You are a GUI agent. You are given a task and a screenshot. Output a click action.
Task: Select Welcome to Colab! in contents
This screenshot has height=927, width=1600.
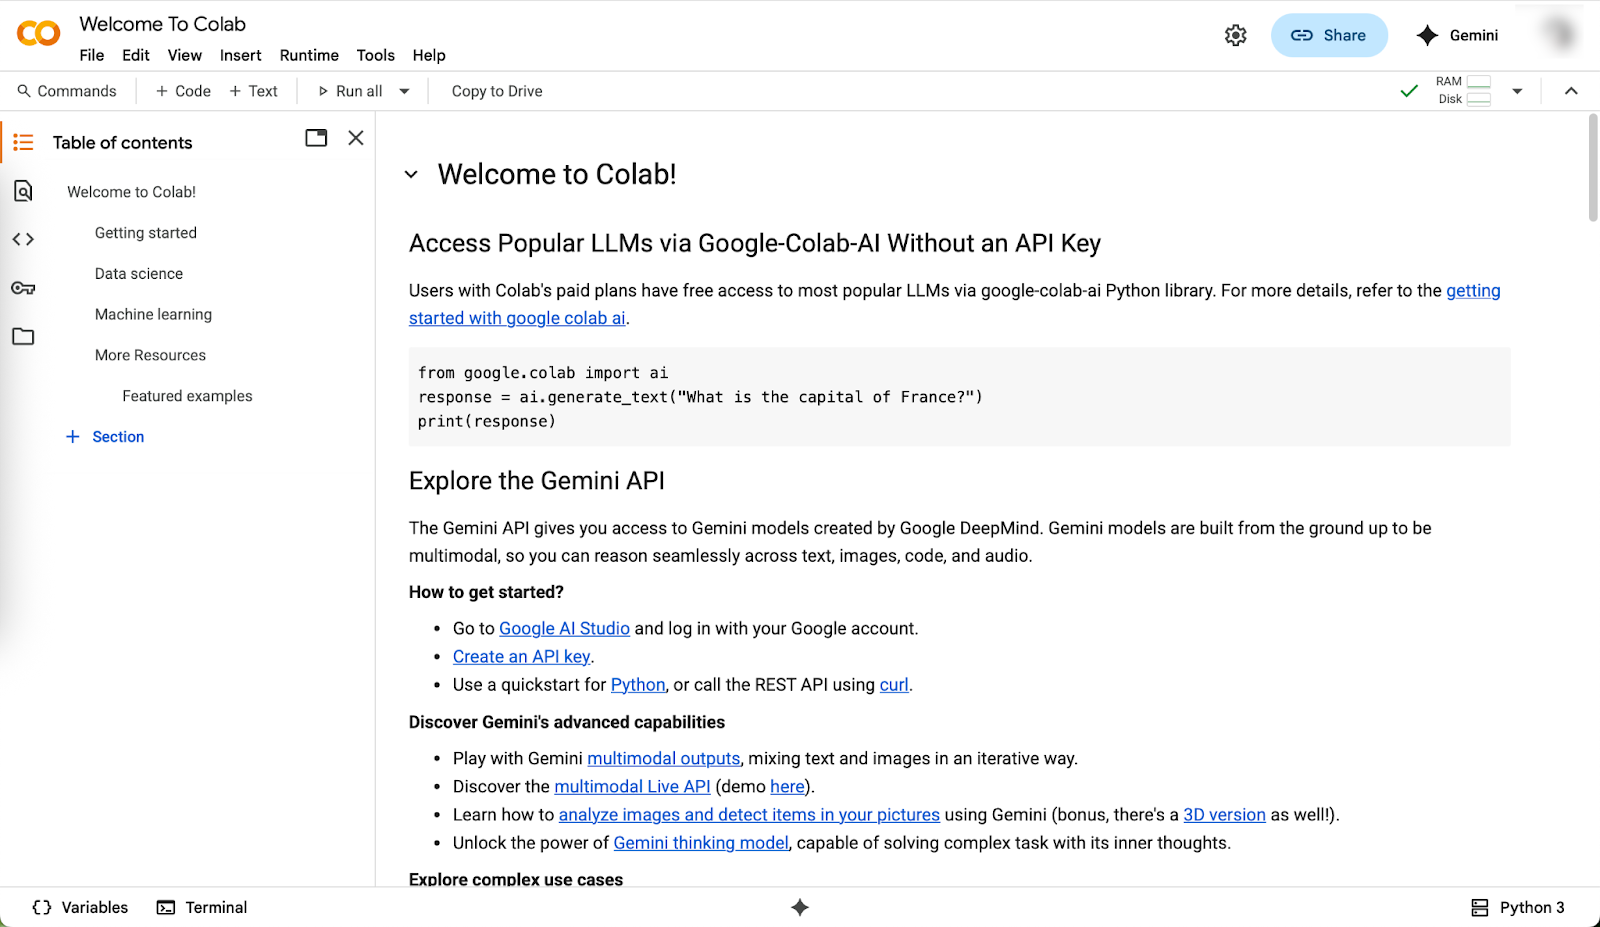(x=131, y=192)
